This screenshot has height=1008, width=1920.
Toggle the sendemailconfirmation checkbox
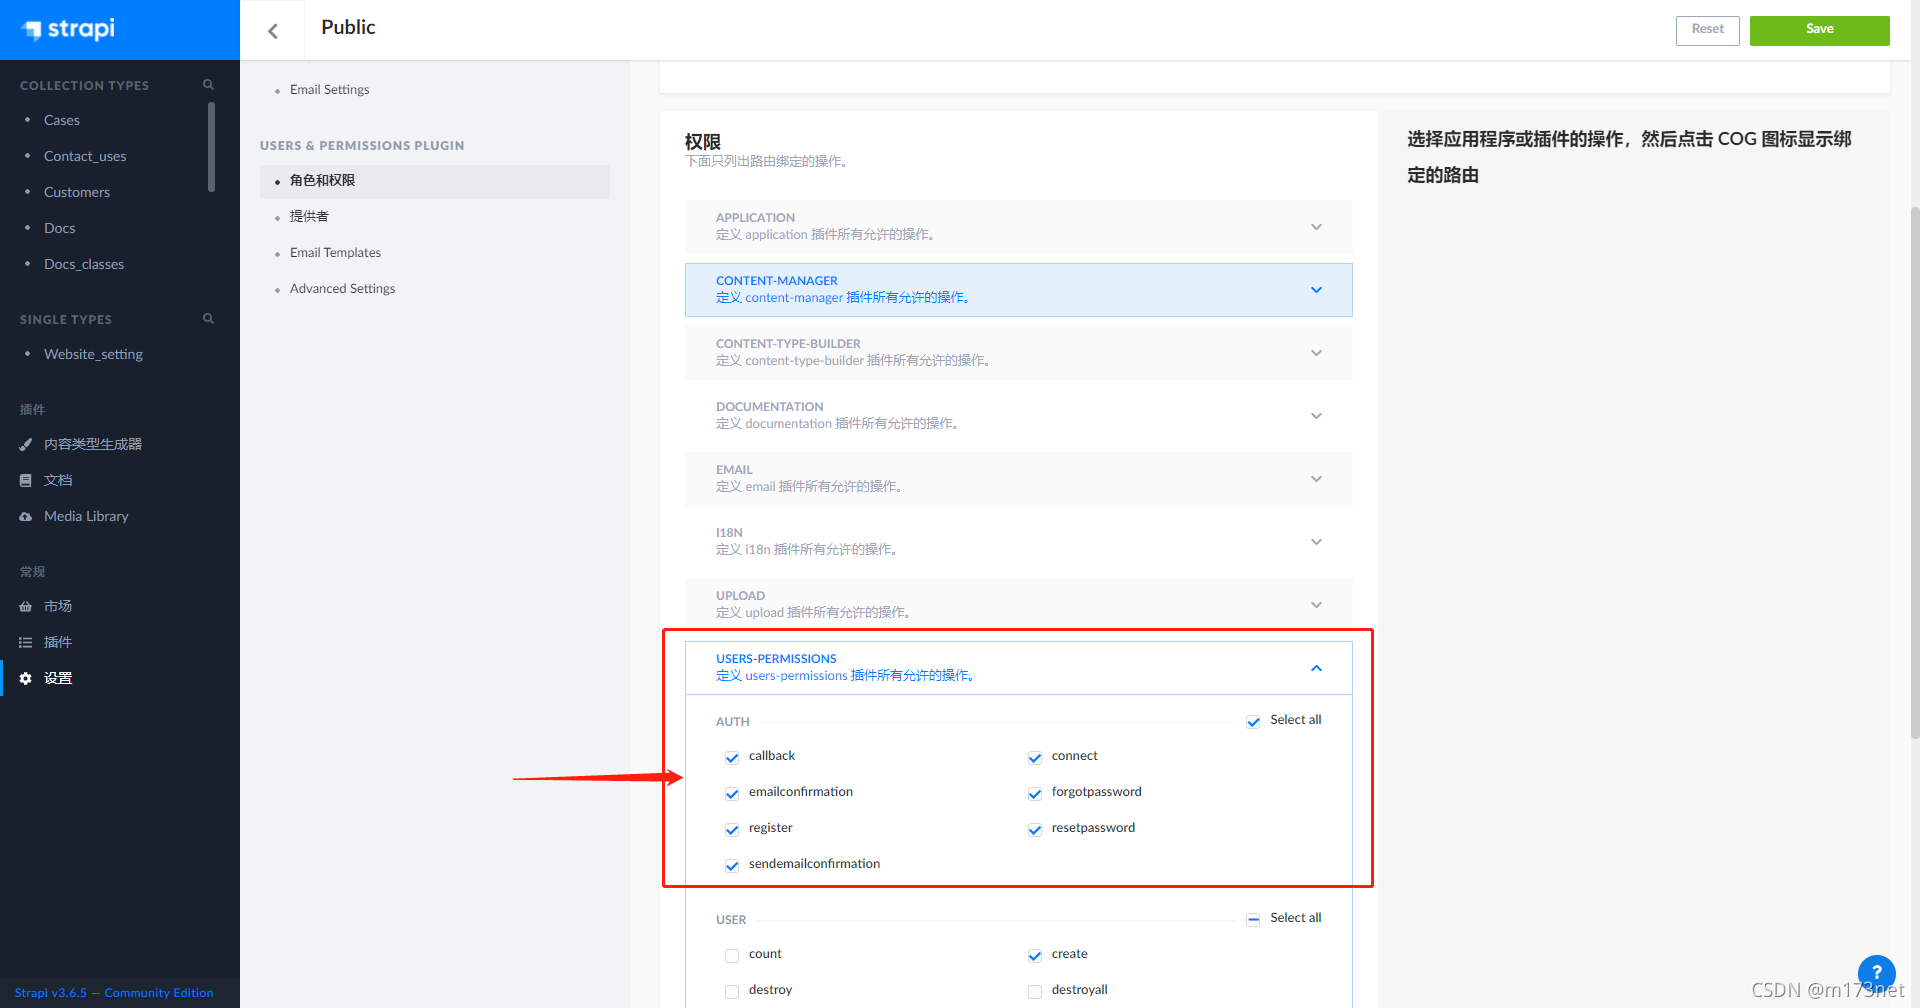click(x=732, y=865)
